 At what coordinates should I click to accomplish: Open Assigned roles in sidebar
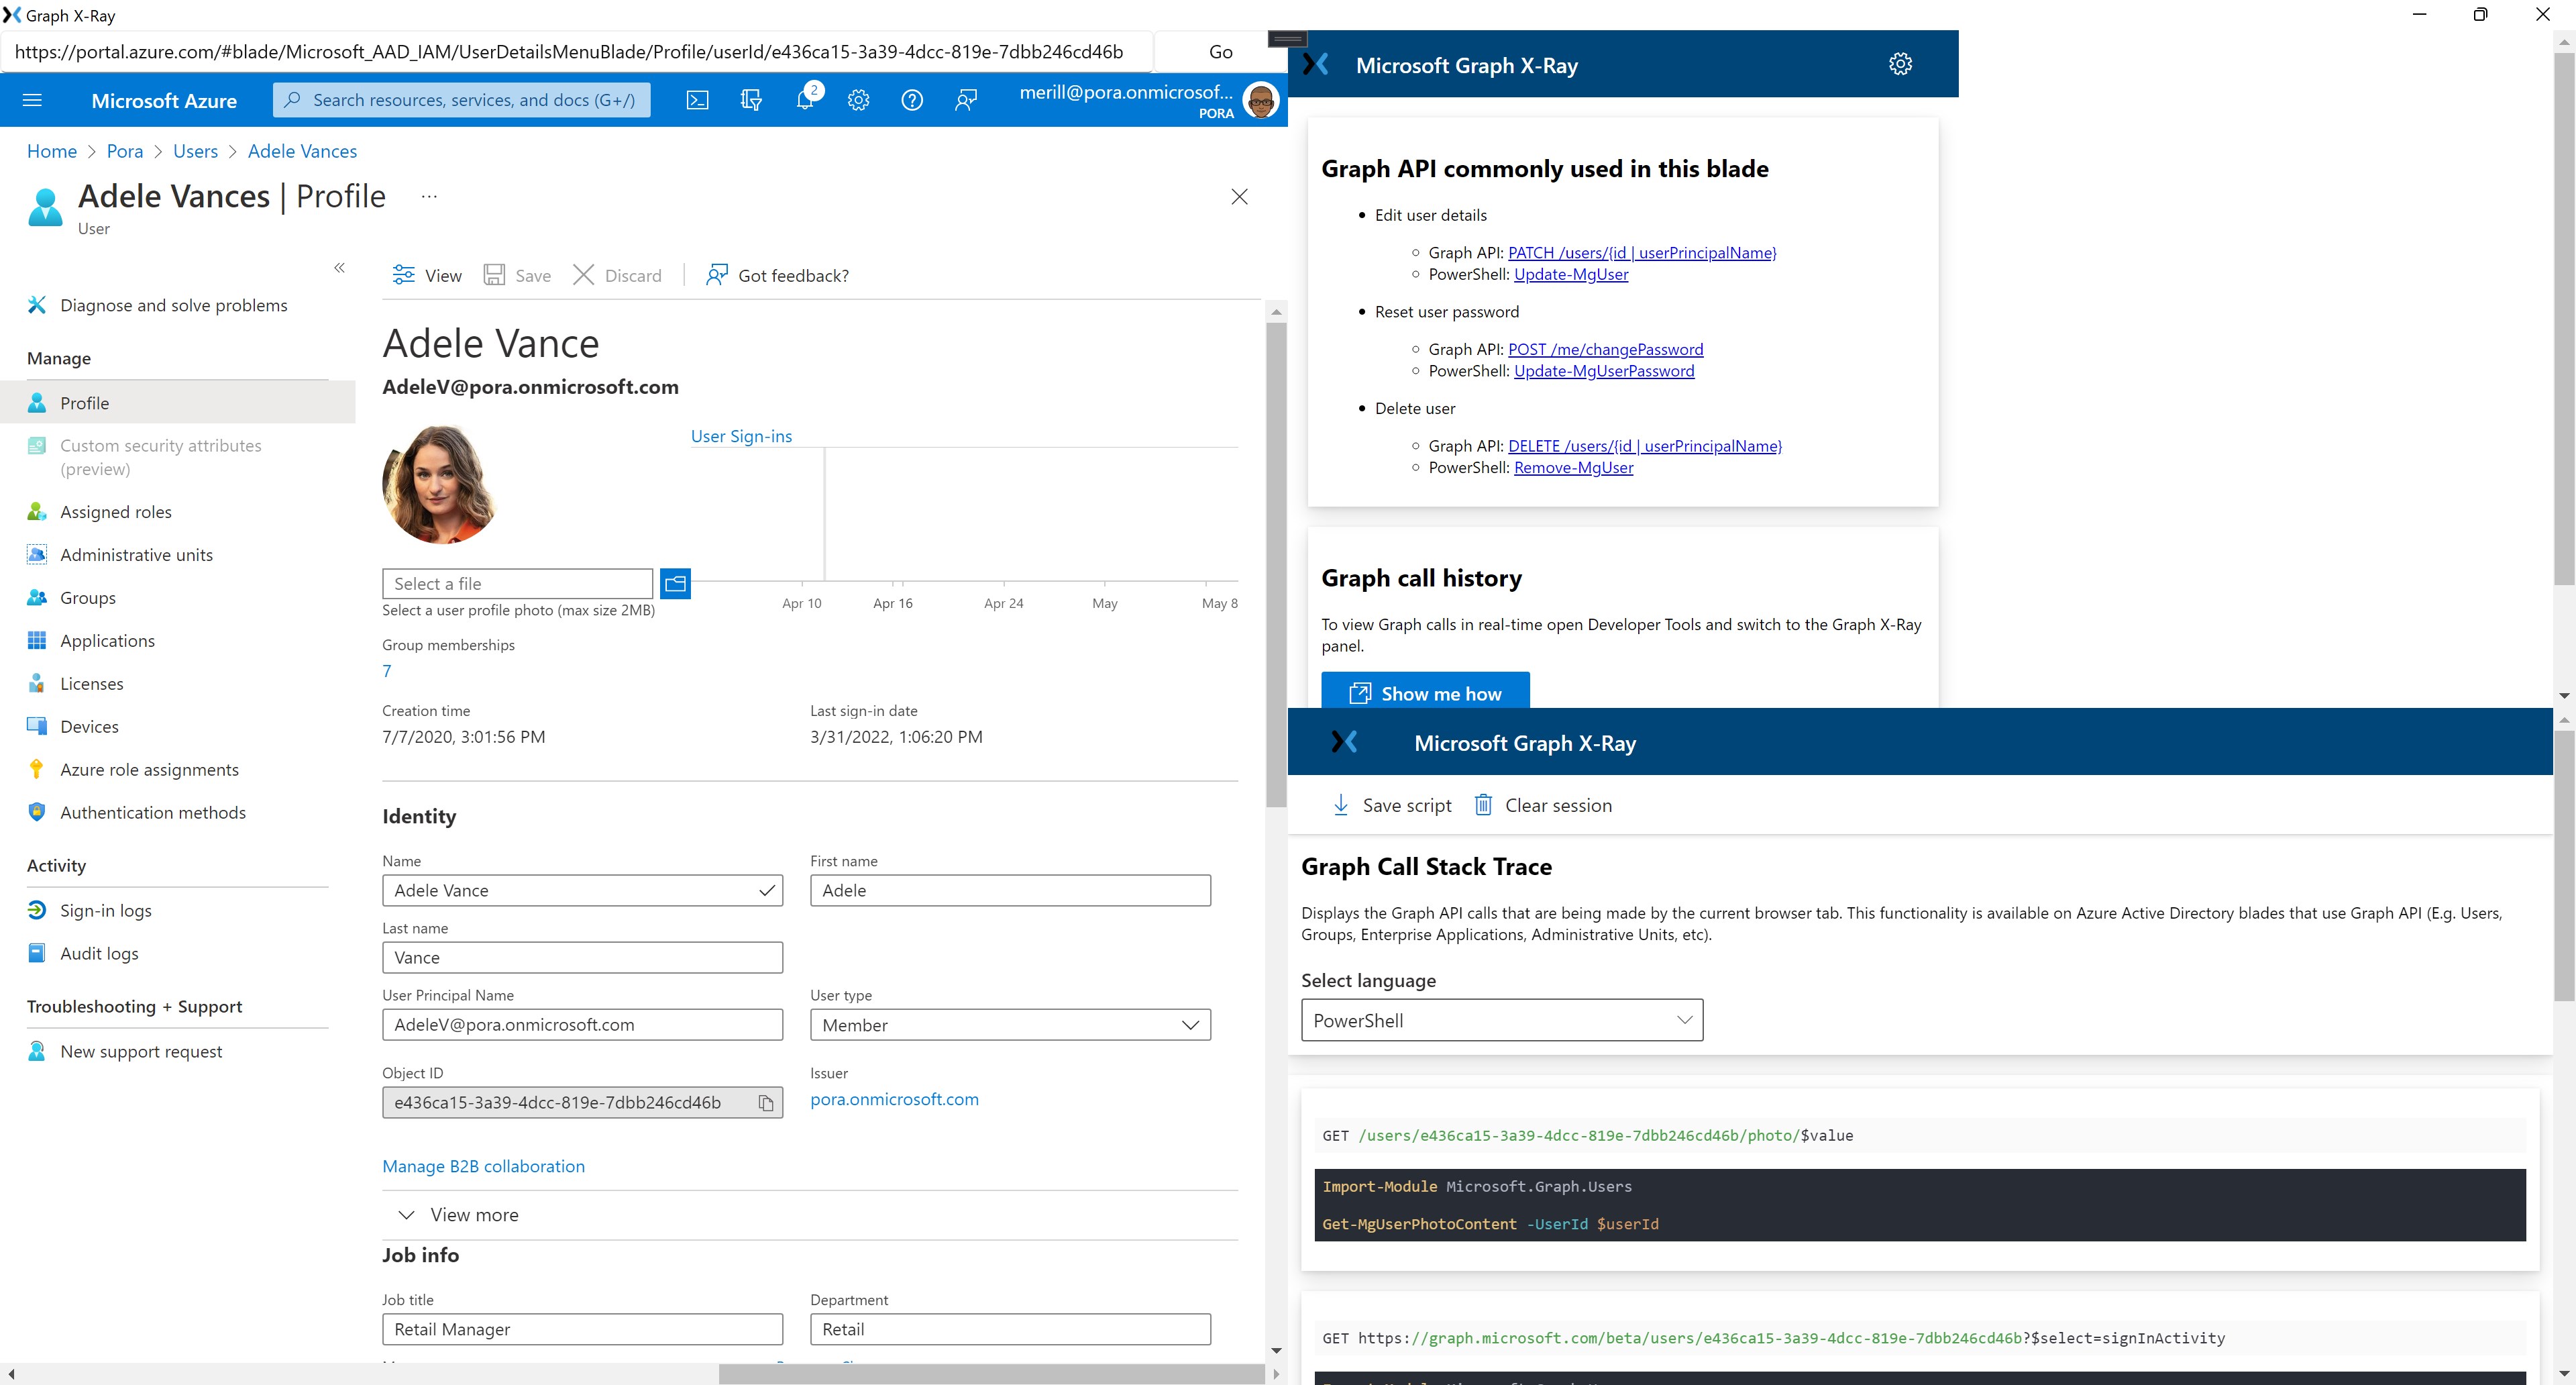tap(115, 511)
